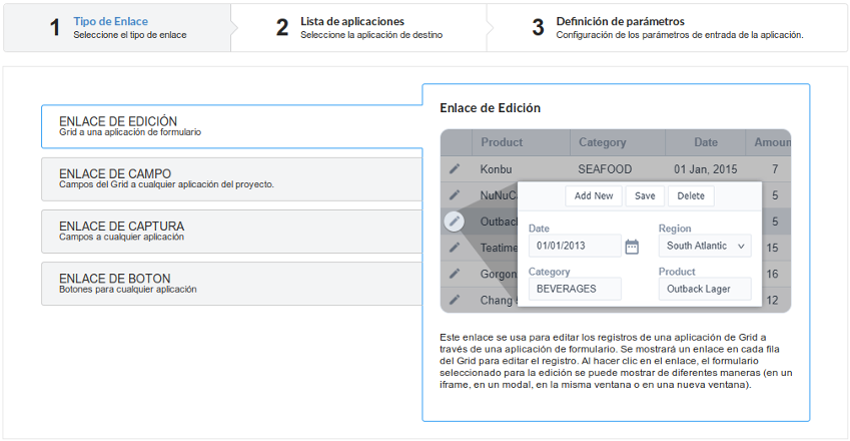The width and height of the screenshot is (850, 441).
Task: Click the Product field with Outback Lager
Action: click(705, 289)
